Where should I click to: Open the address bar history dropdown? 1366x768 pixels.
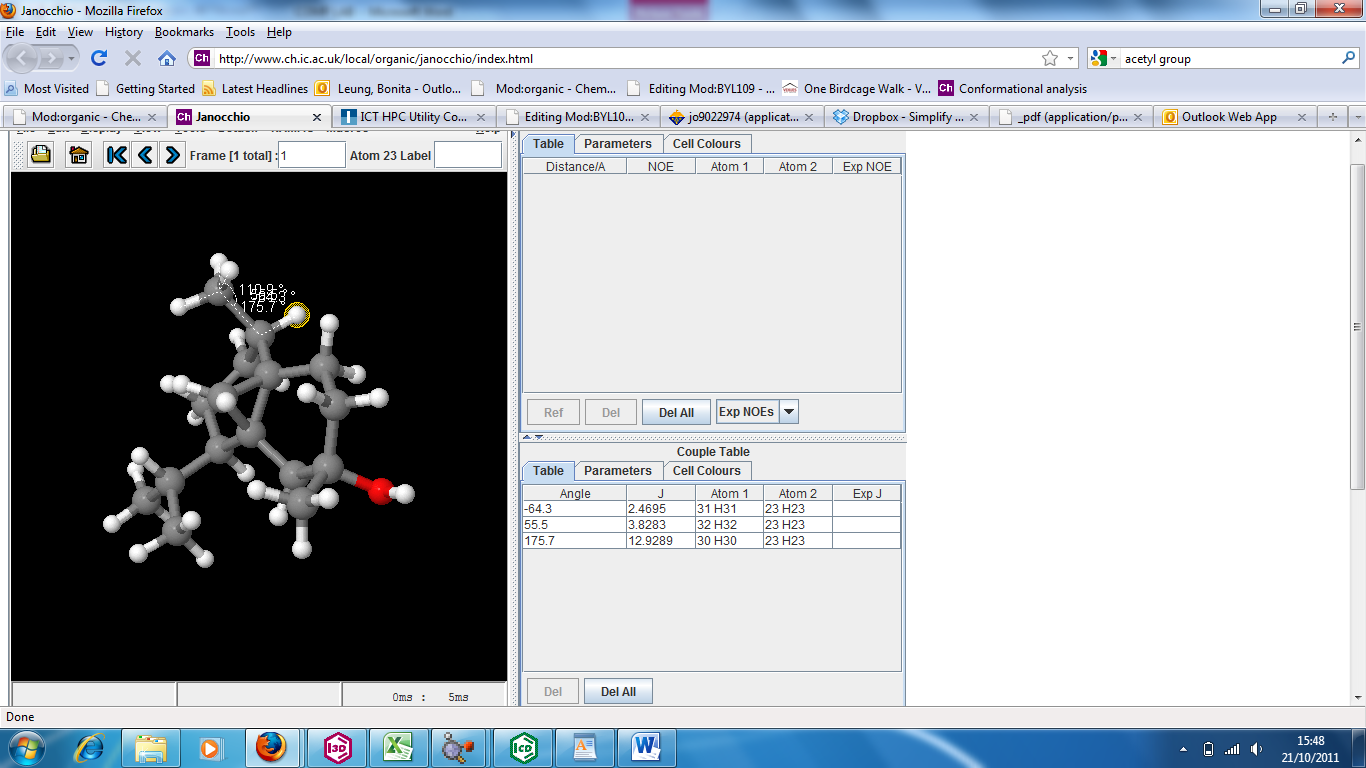tap(1071, 58)
